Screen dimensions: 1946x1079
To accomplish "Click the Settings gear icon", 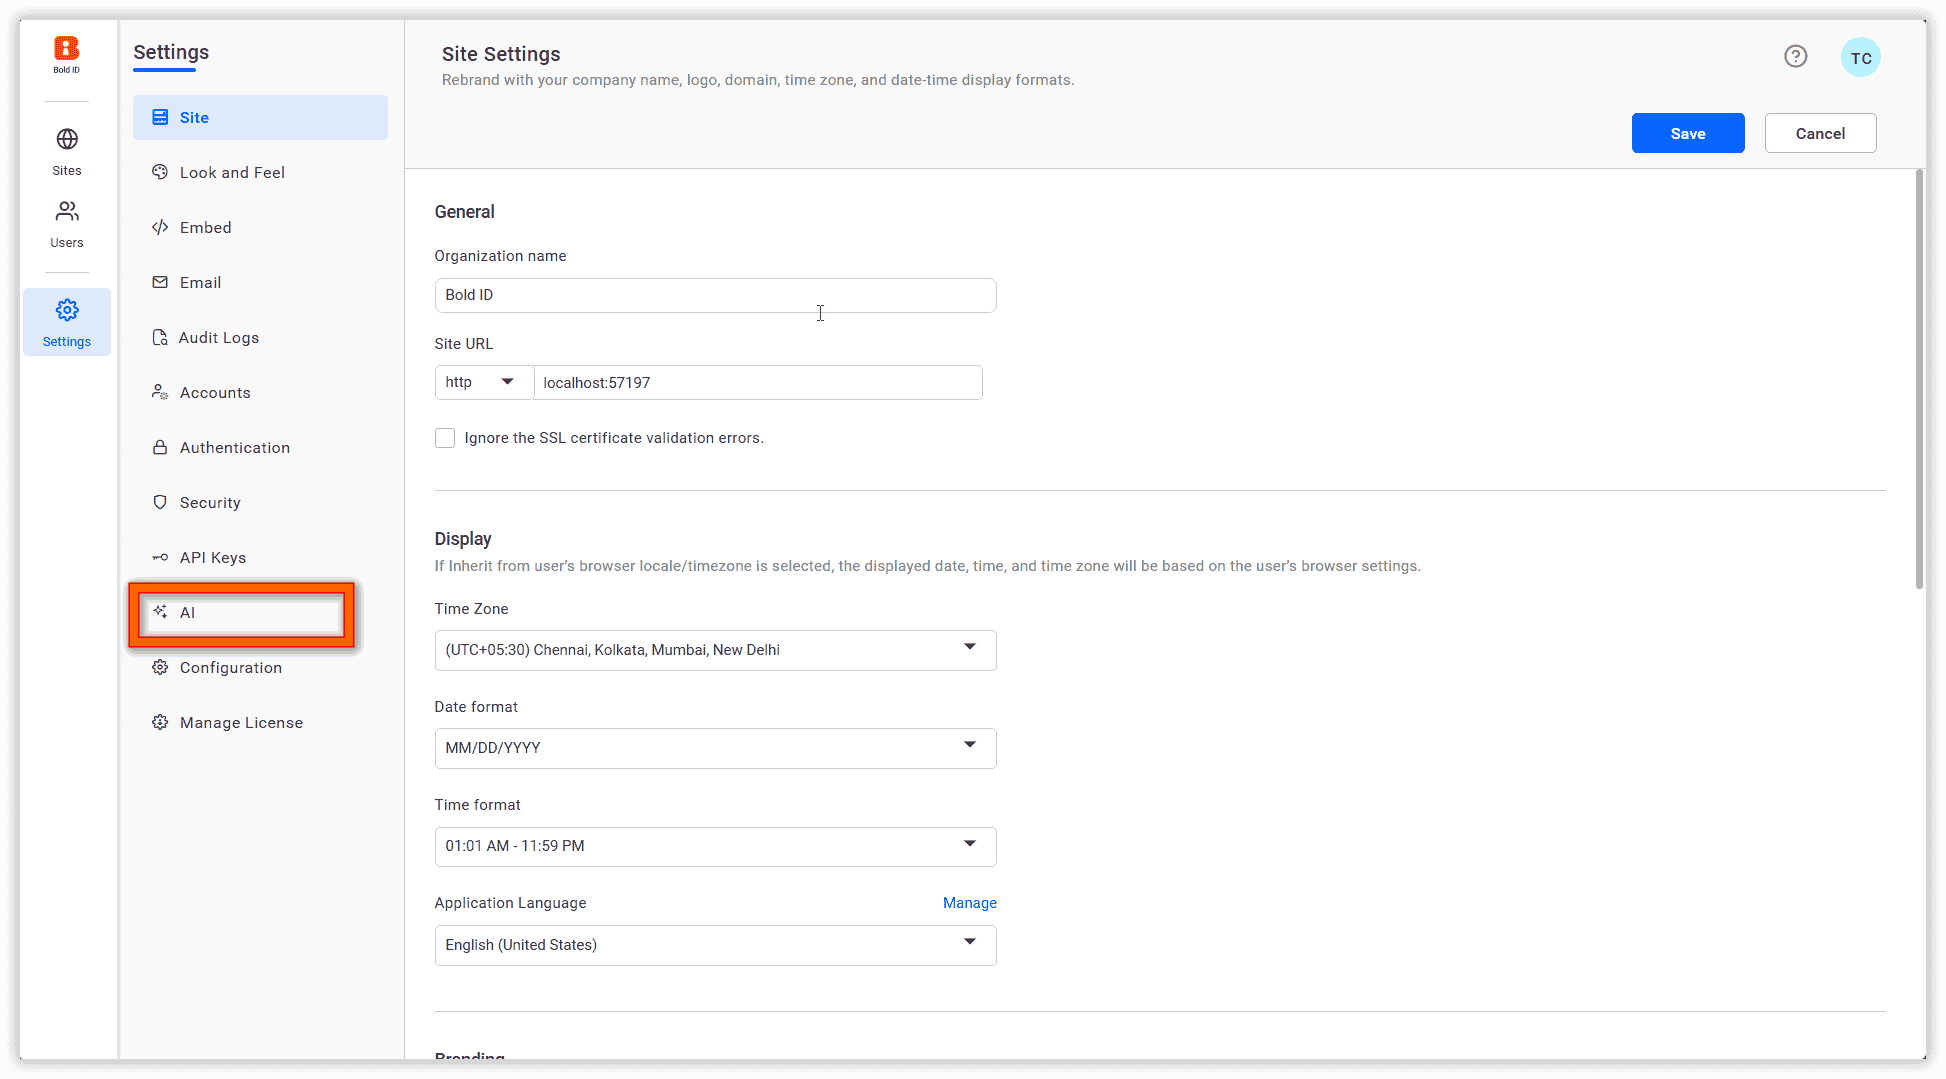I will (67, 310).
